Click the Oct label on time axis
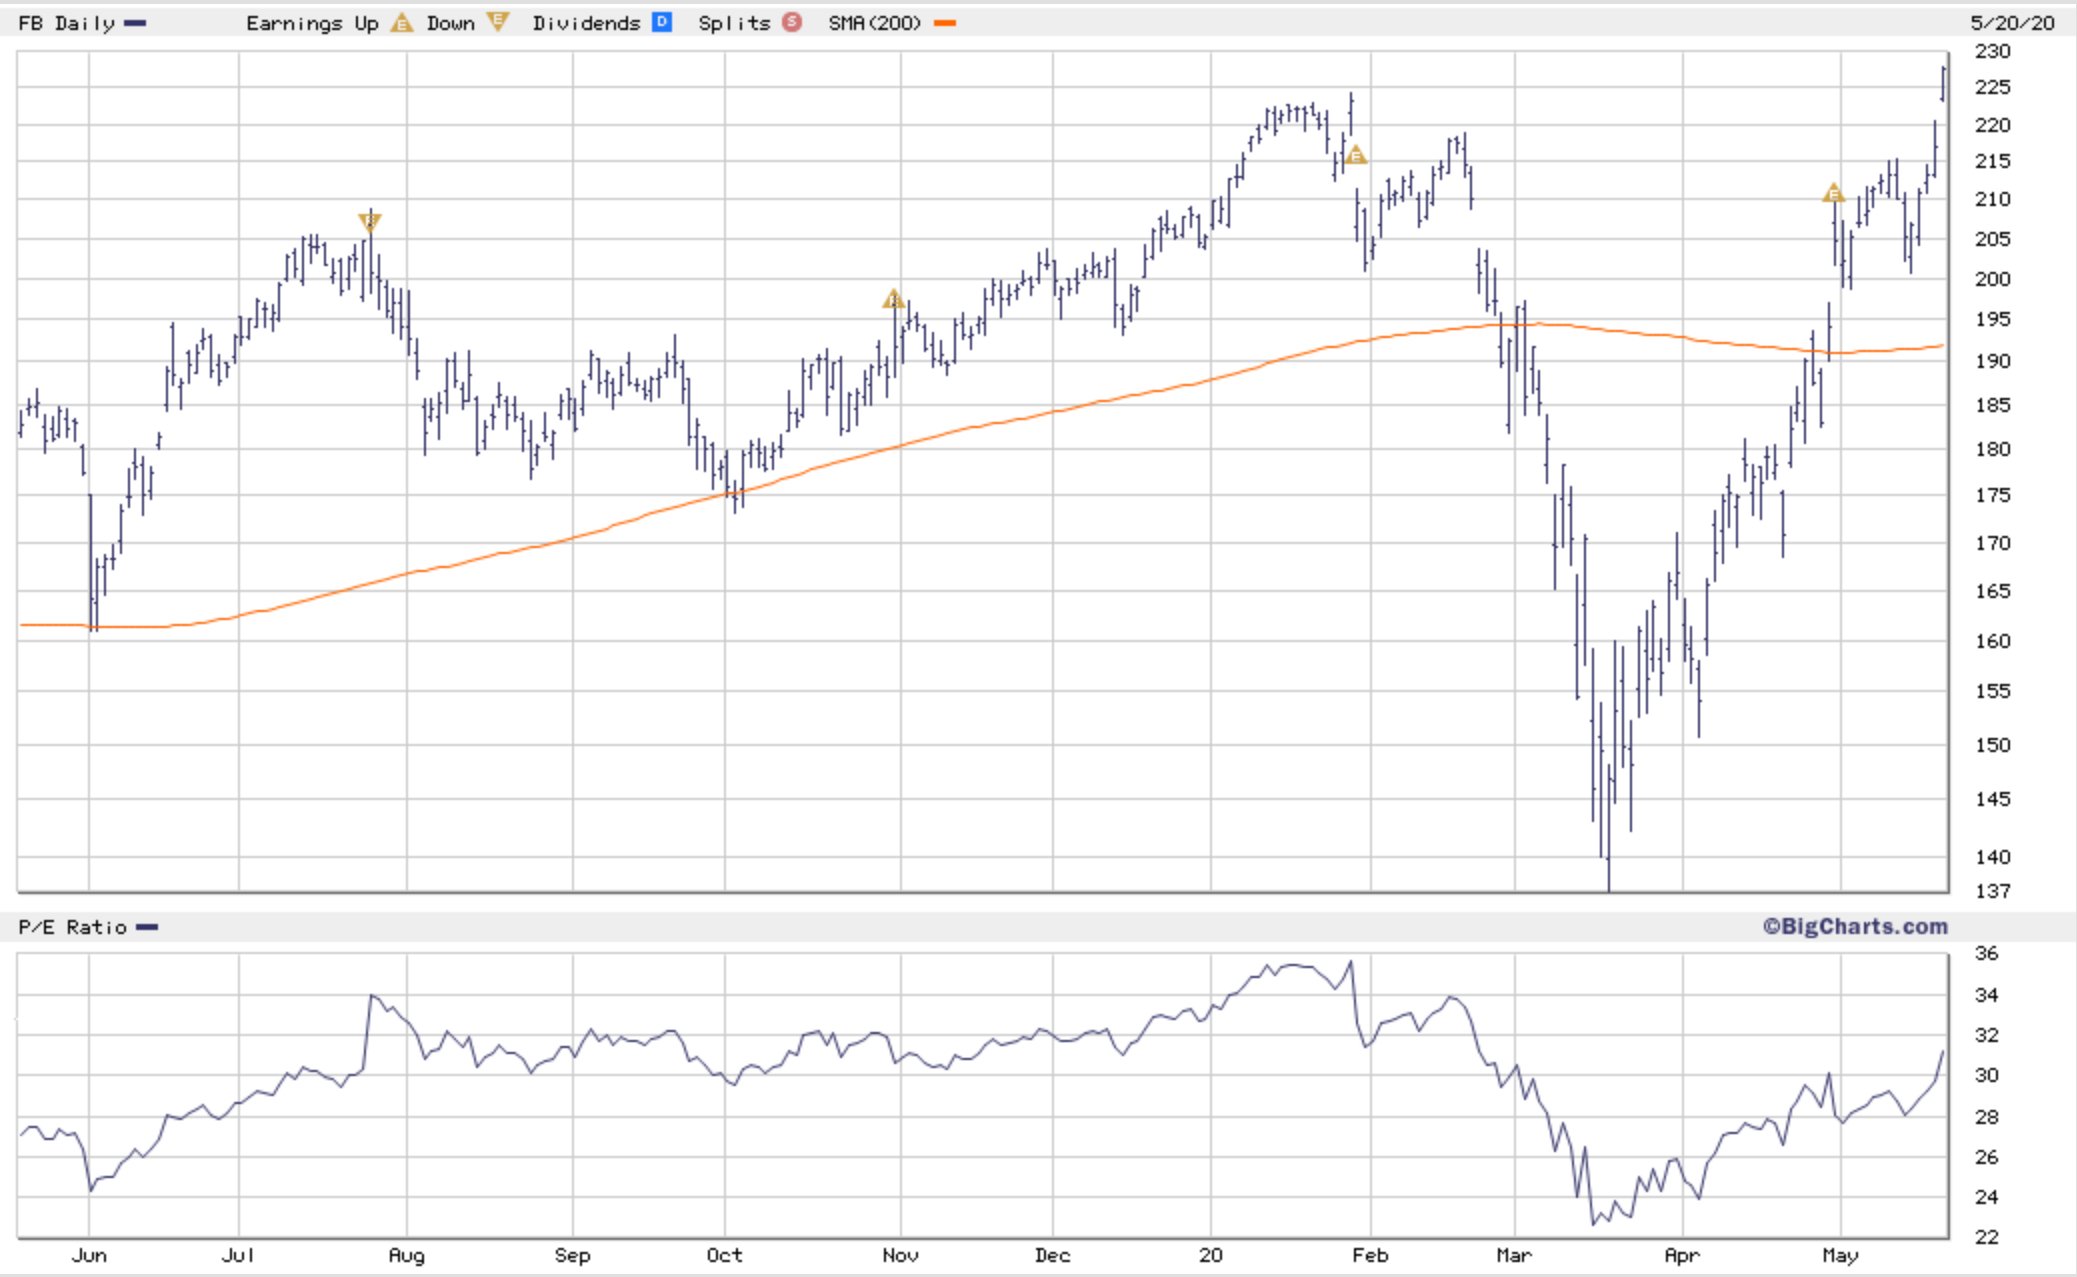 [x=724, y=1255]
